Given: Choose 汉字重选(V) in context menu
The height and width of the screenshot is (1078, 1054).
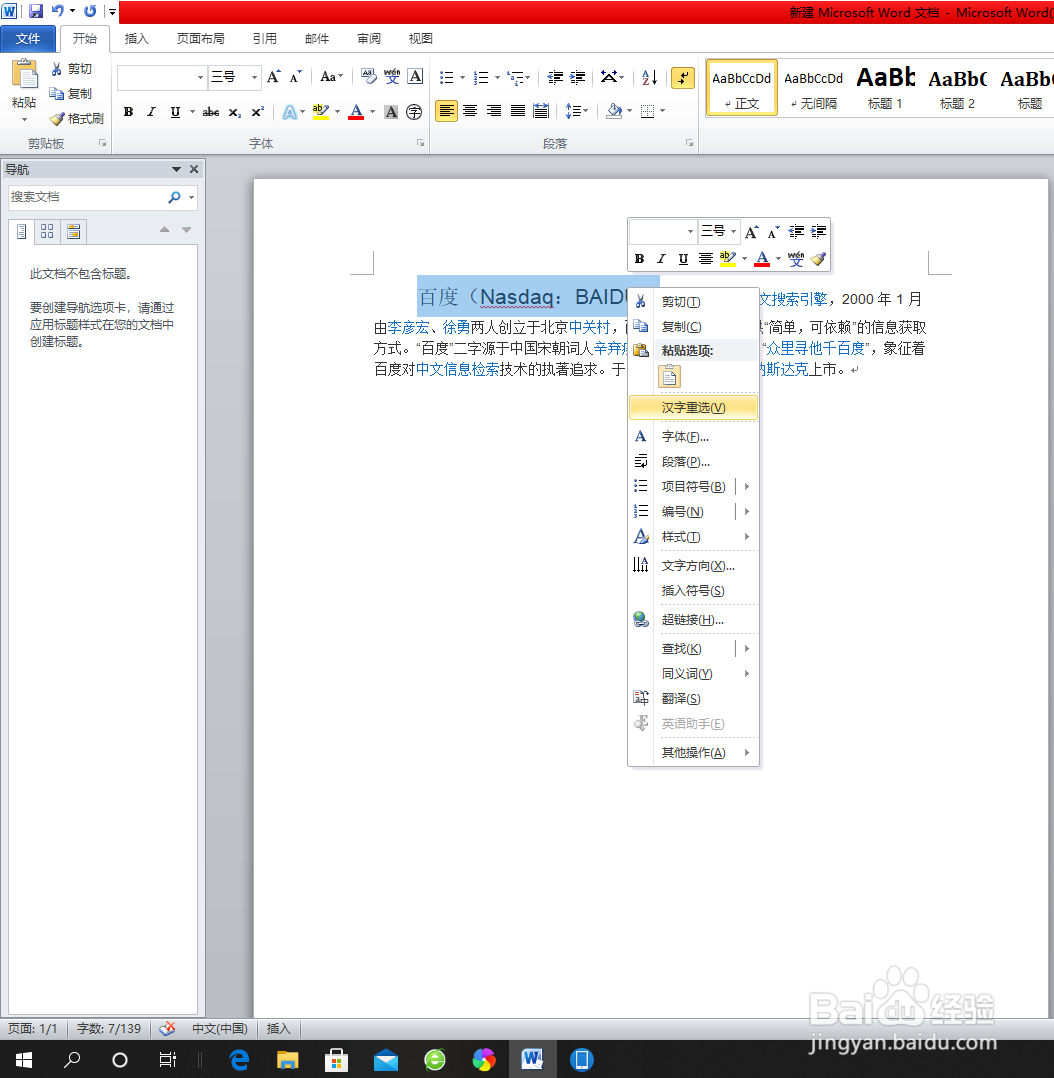Looking at the screenshot, I should point(693,408).
